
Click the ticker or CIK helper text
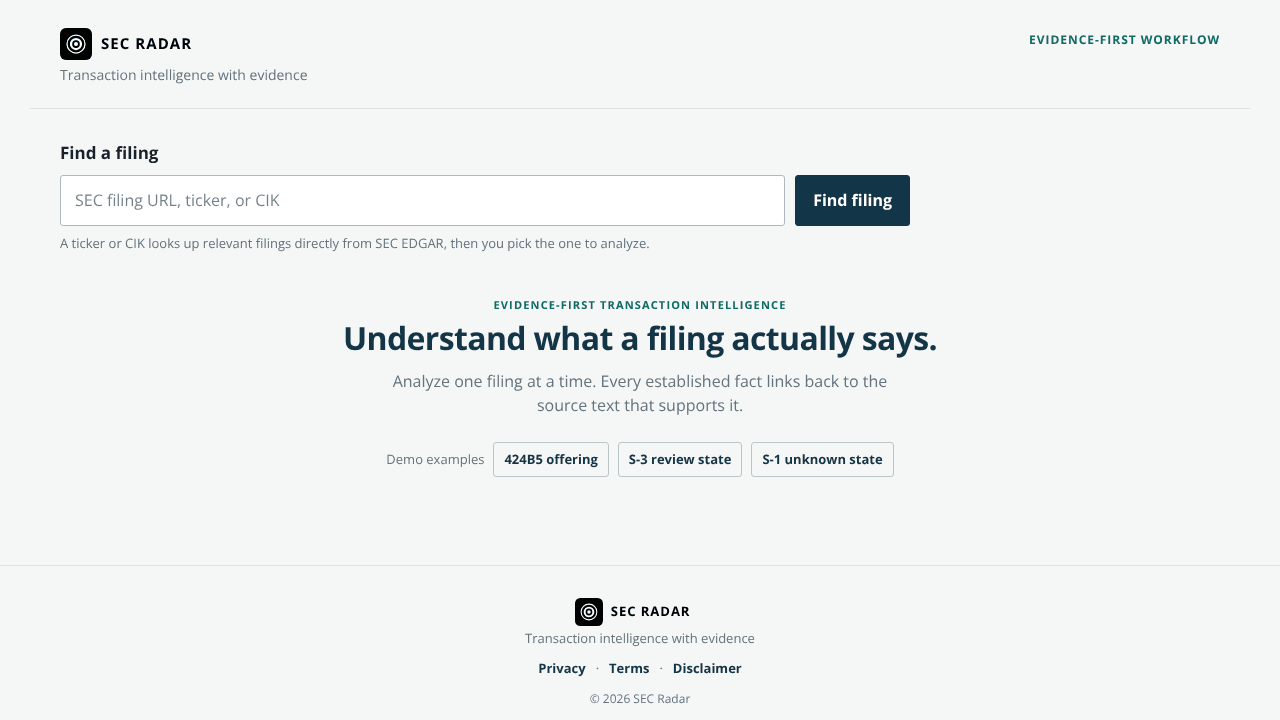[355, 243]
